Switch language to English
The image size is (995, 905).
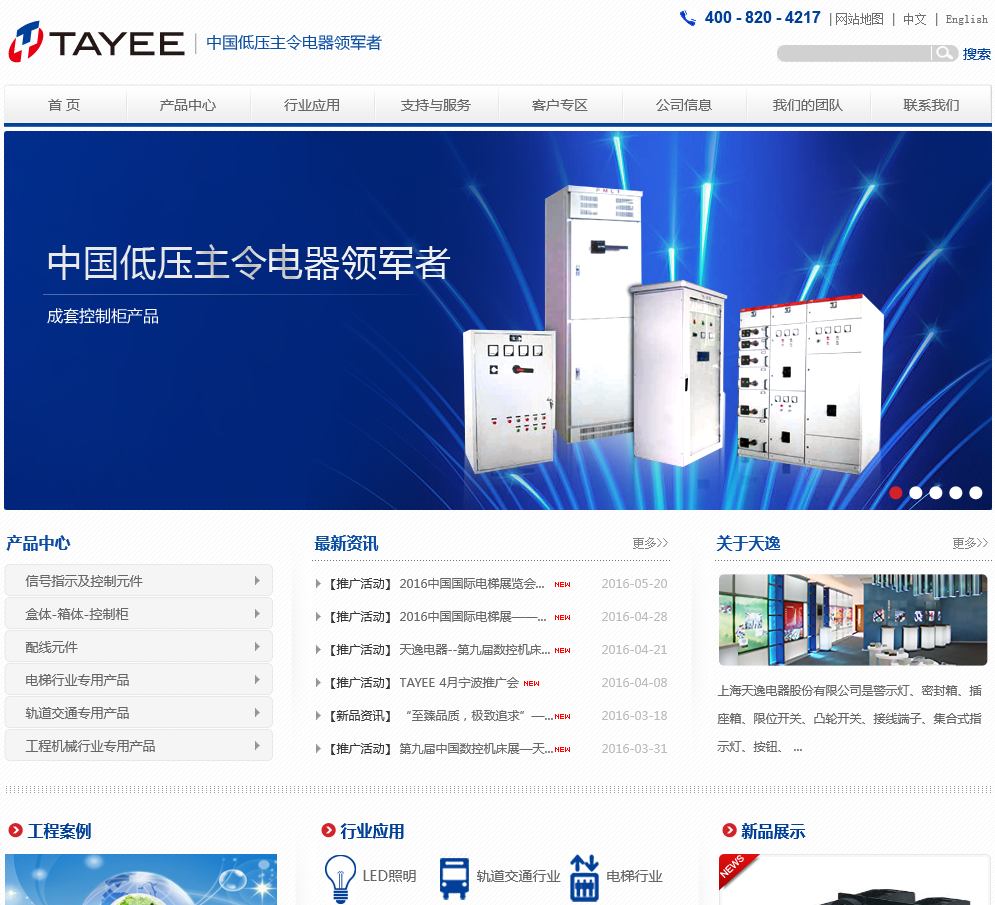pos(966,19)
